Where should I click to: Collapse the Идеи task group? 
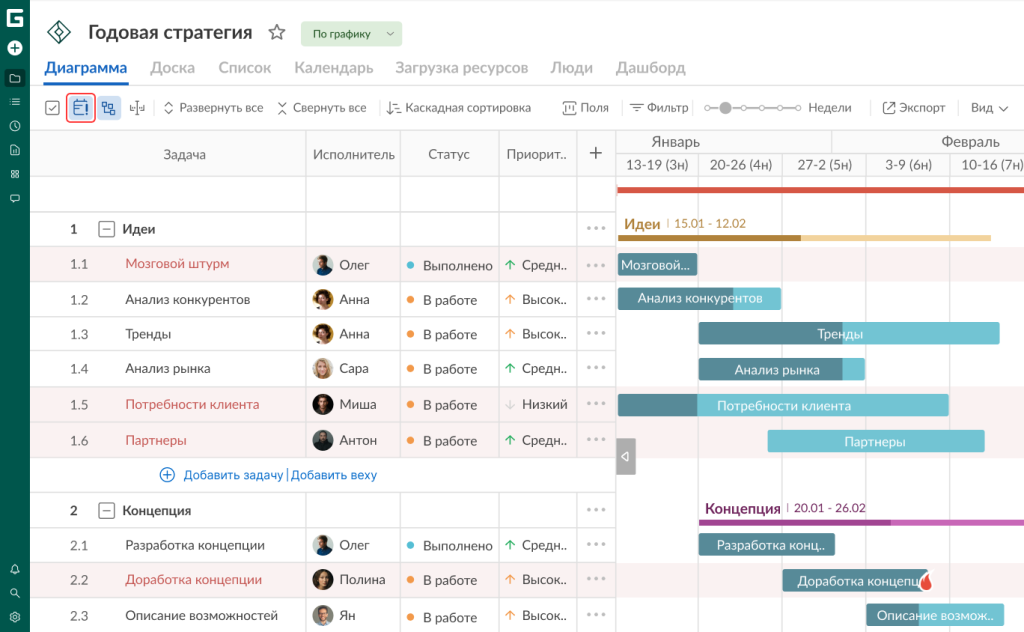tap(107, 228)
